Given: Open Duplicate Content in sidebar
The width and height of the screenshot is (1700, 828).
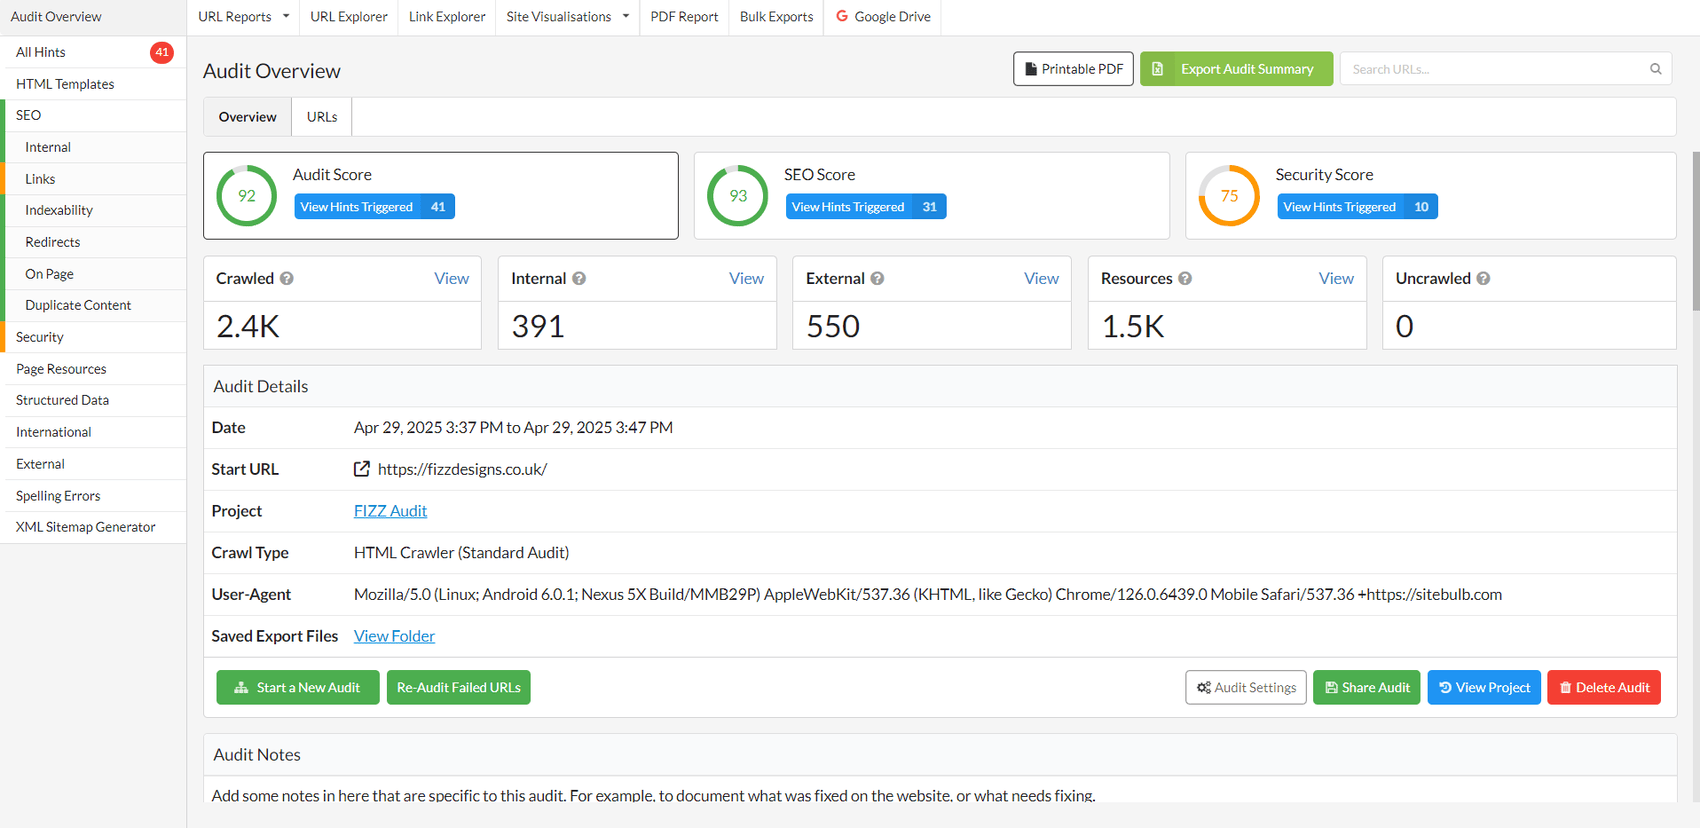Looking at the screenshot, I should click(x=93, y=305).
